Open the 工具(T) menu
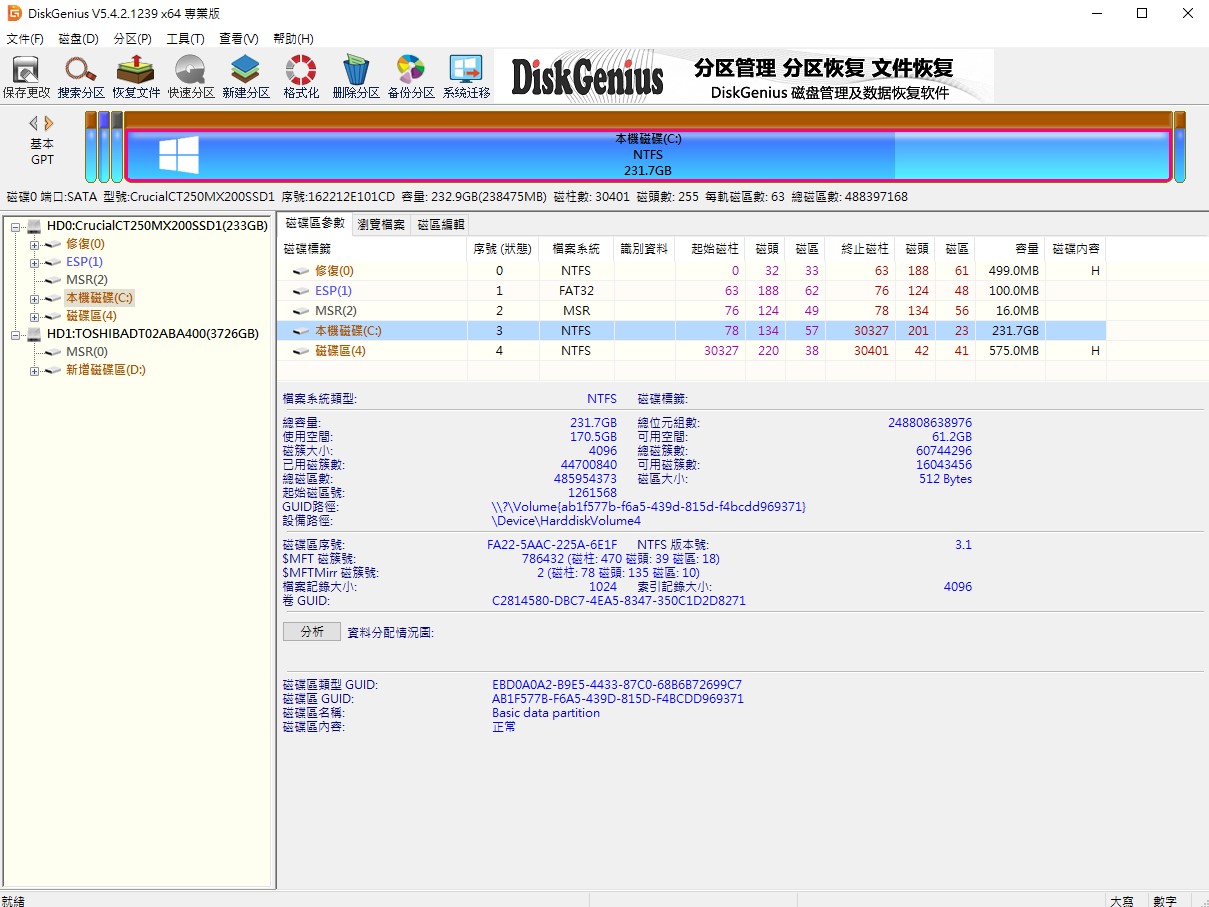Screen dimensions: 1209x907 coord(185,39)
